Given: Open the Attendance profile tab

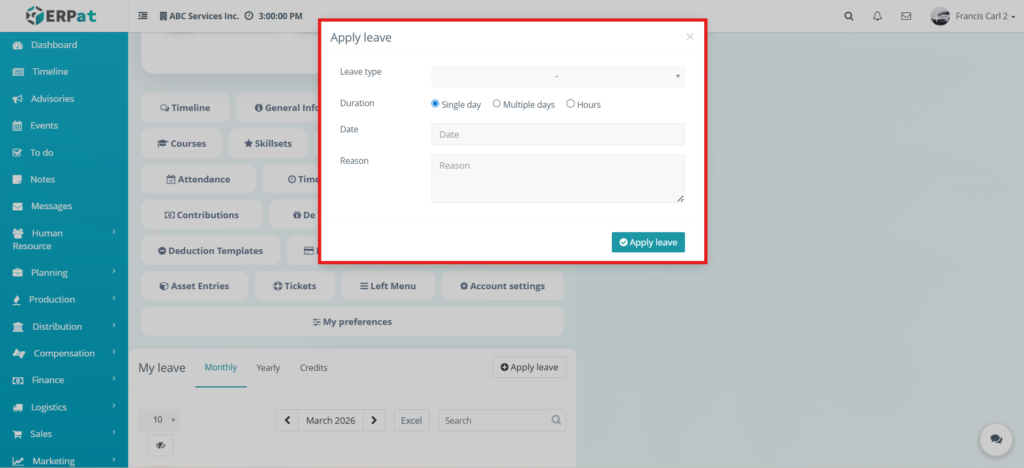Looking at the screenshot, I should coord(198,179).
